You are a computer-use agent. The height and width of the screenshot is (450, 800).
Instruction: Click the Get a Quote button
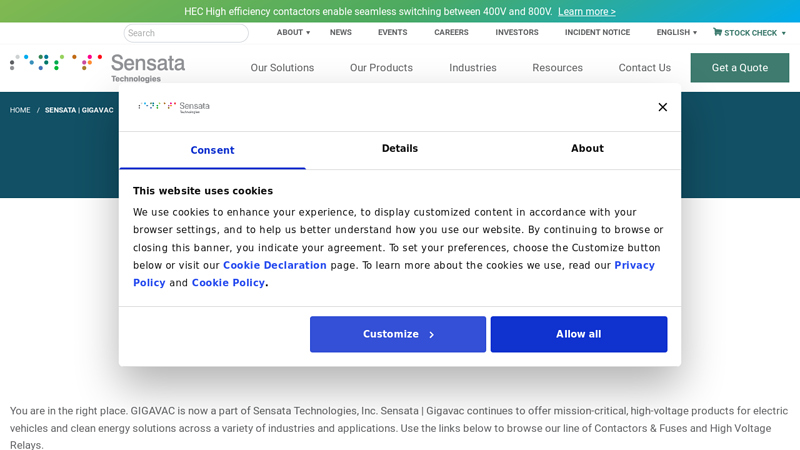(x=739, y=68)
